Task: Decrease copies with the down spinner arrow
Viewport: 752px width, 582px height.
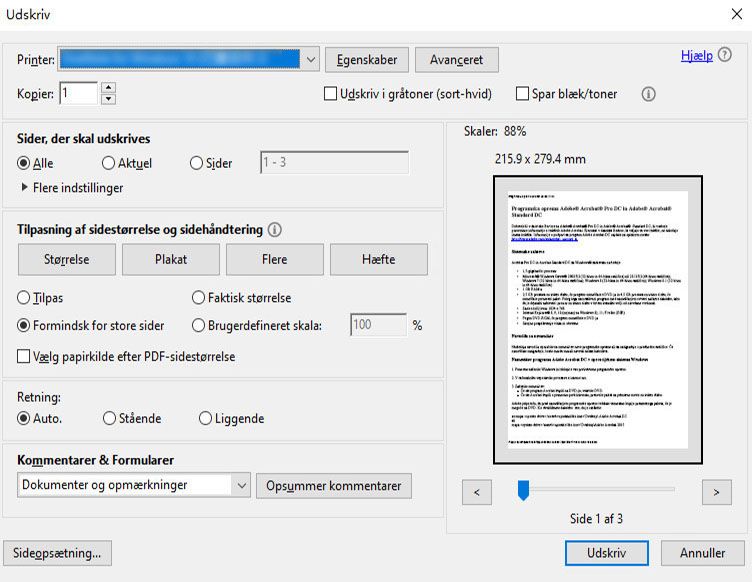Action: click(x=109, y=99)
